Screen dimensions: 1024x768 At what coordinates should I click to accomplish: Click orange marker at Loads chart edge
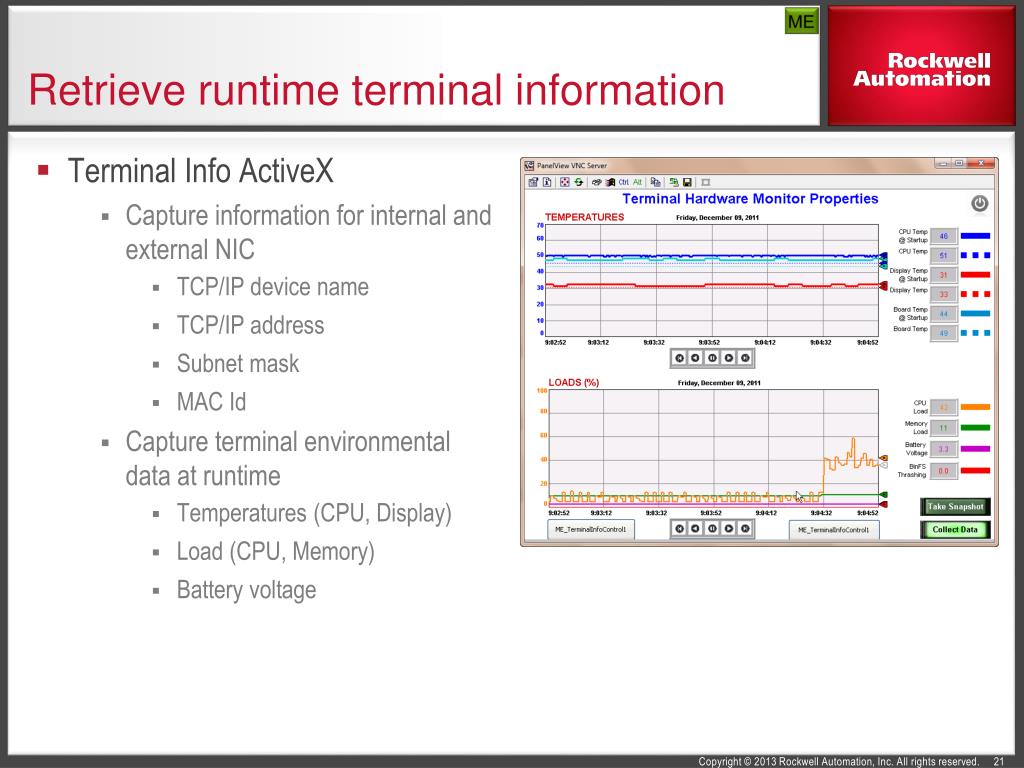[884, 458]
